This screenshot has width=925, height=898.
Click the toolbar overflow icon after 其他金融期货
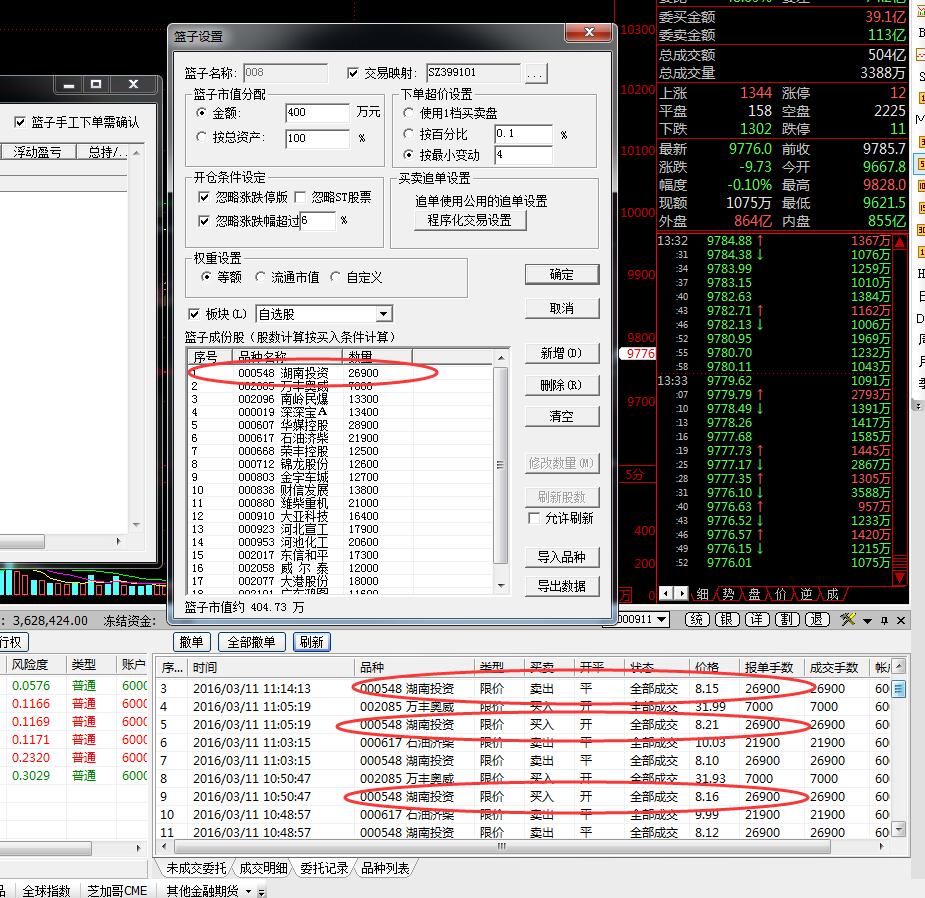pyautogui.click(x=261, y=892)
